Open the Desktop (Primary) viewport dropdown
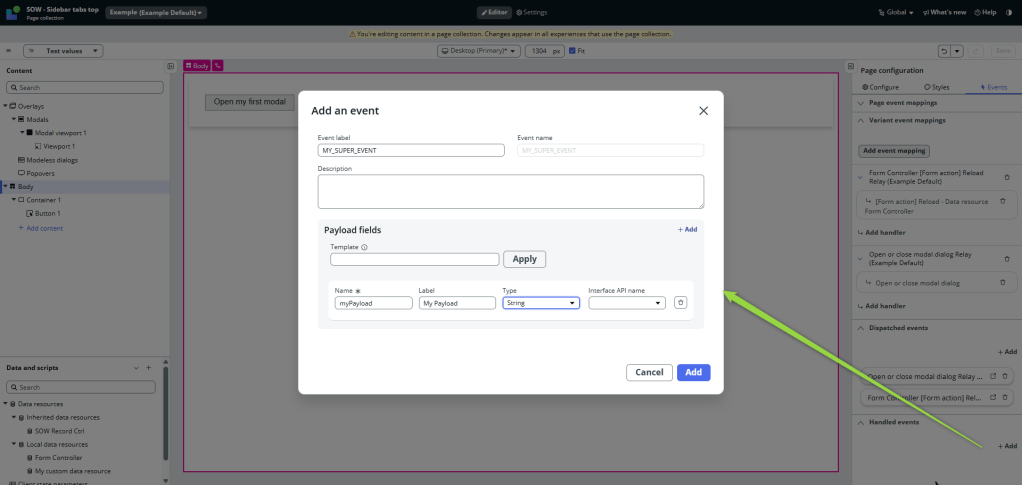1022x485 pixels. click(478, 51)
